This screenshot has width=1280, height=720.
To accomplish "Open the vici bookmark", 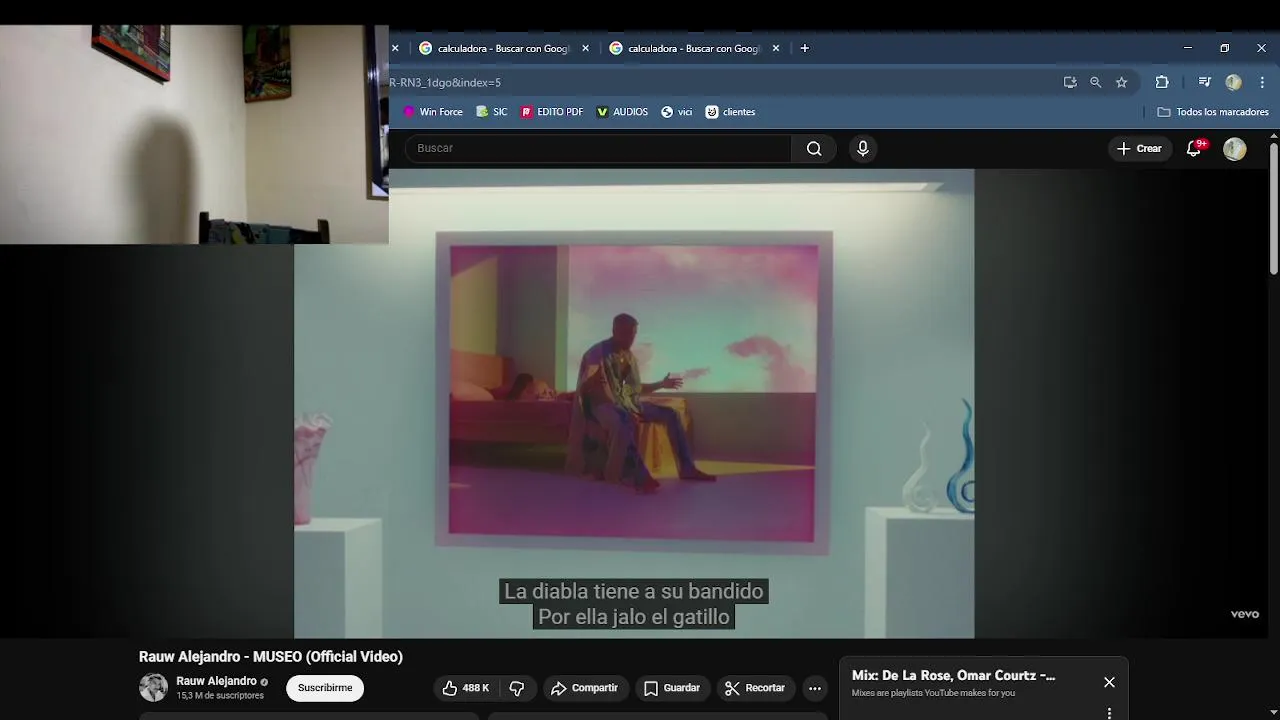I will click(677, 112).
